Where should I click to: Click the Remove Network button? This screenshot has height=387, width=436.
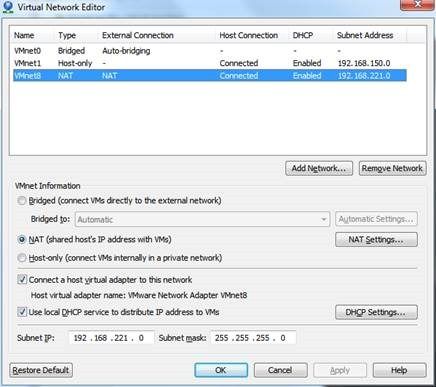coord(392,168)
